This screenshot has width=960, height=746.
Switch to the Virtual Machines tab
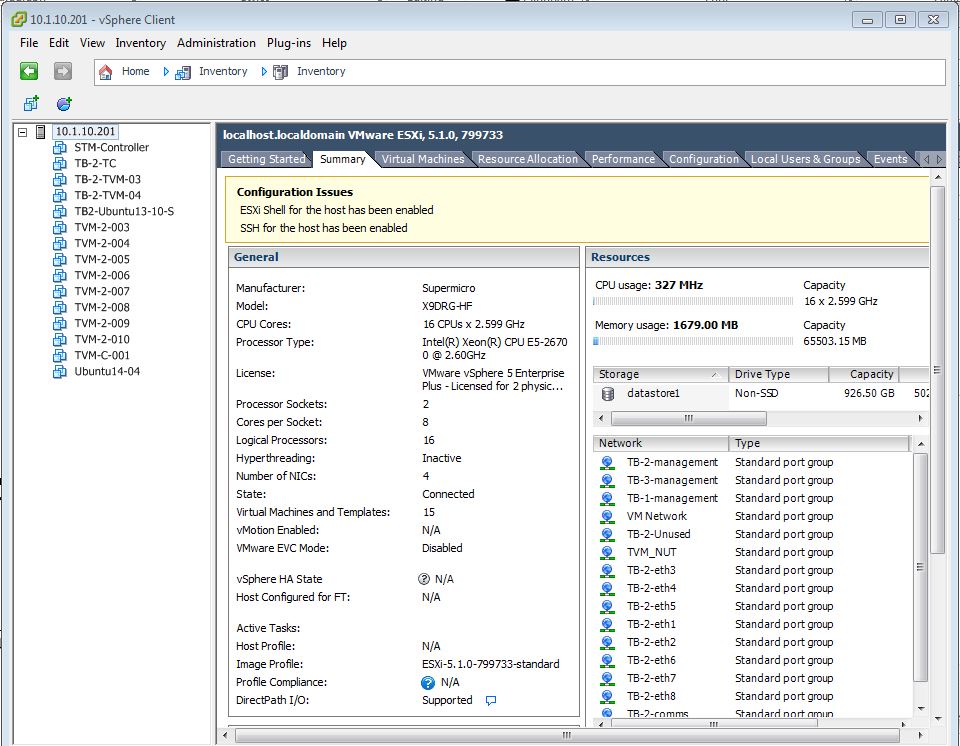(422, 159)
